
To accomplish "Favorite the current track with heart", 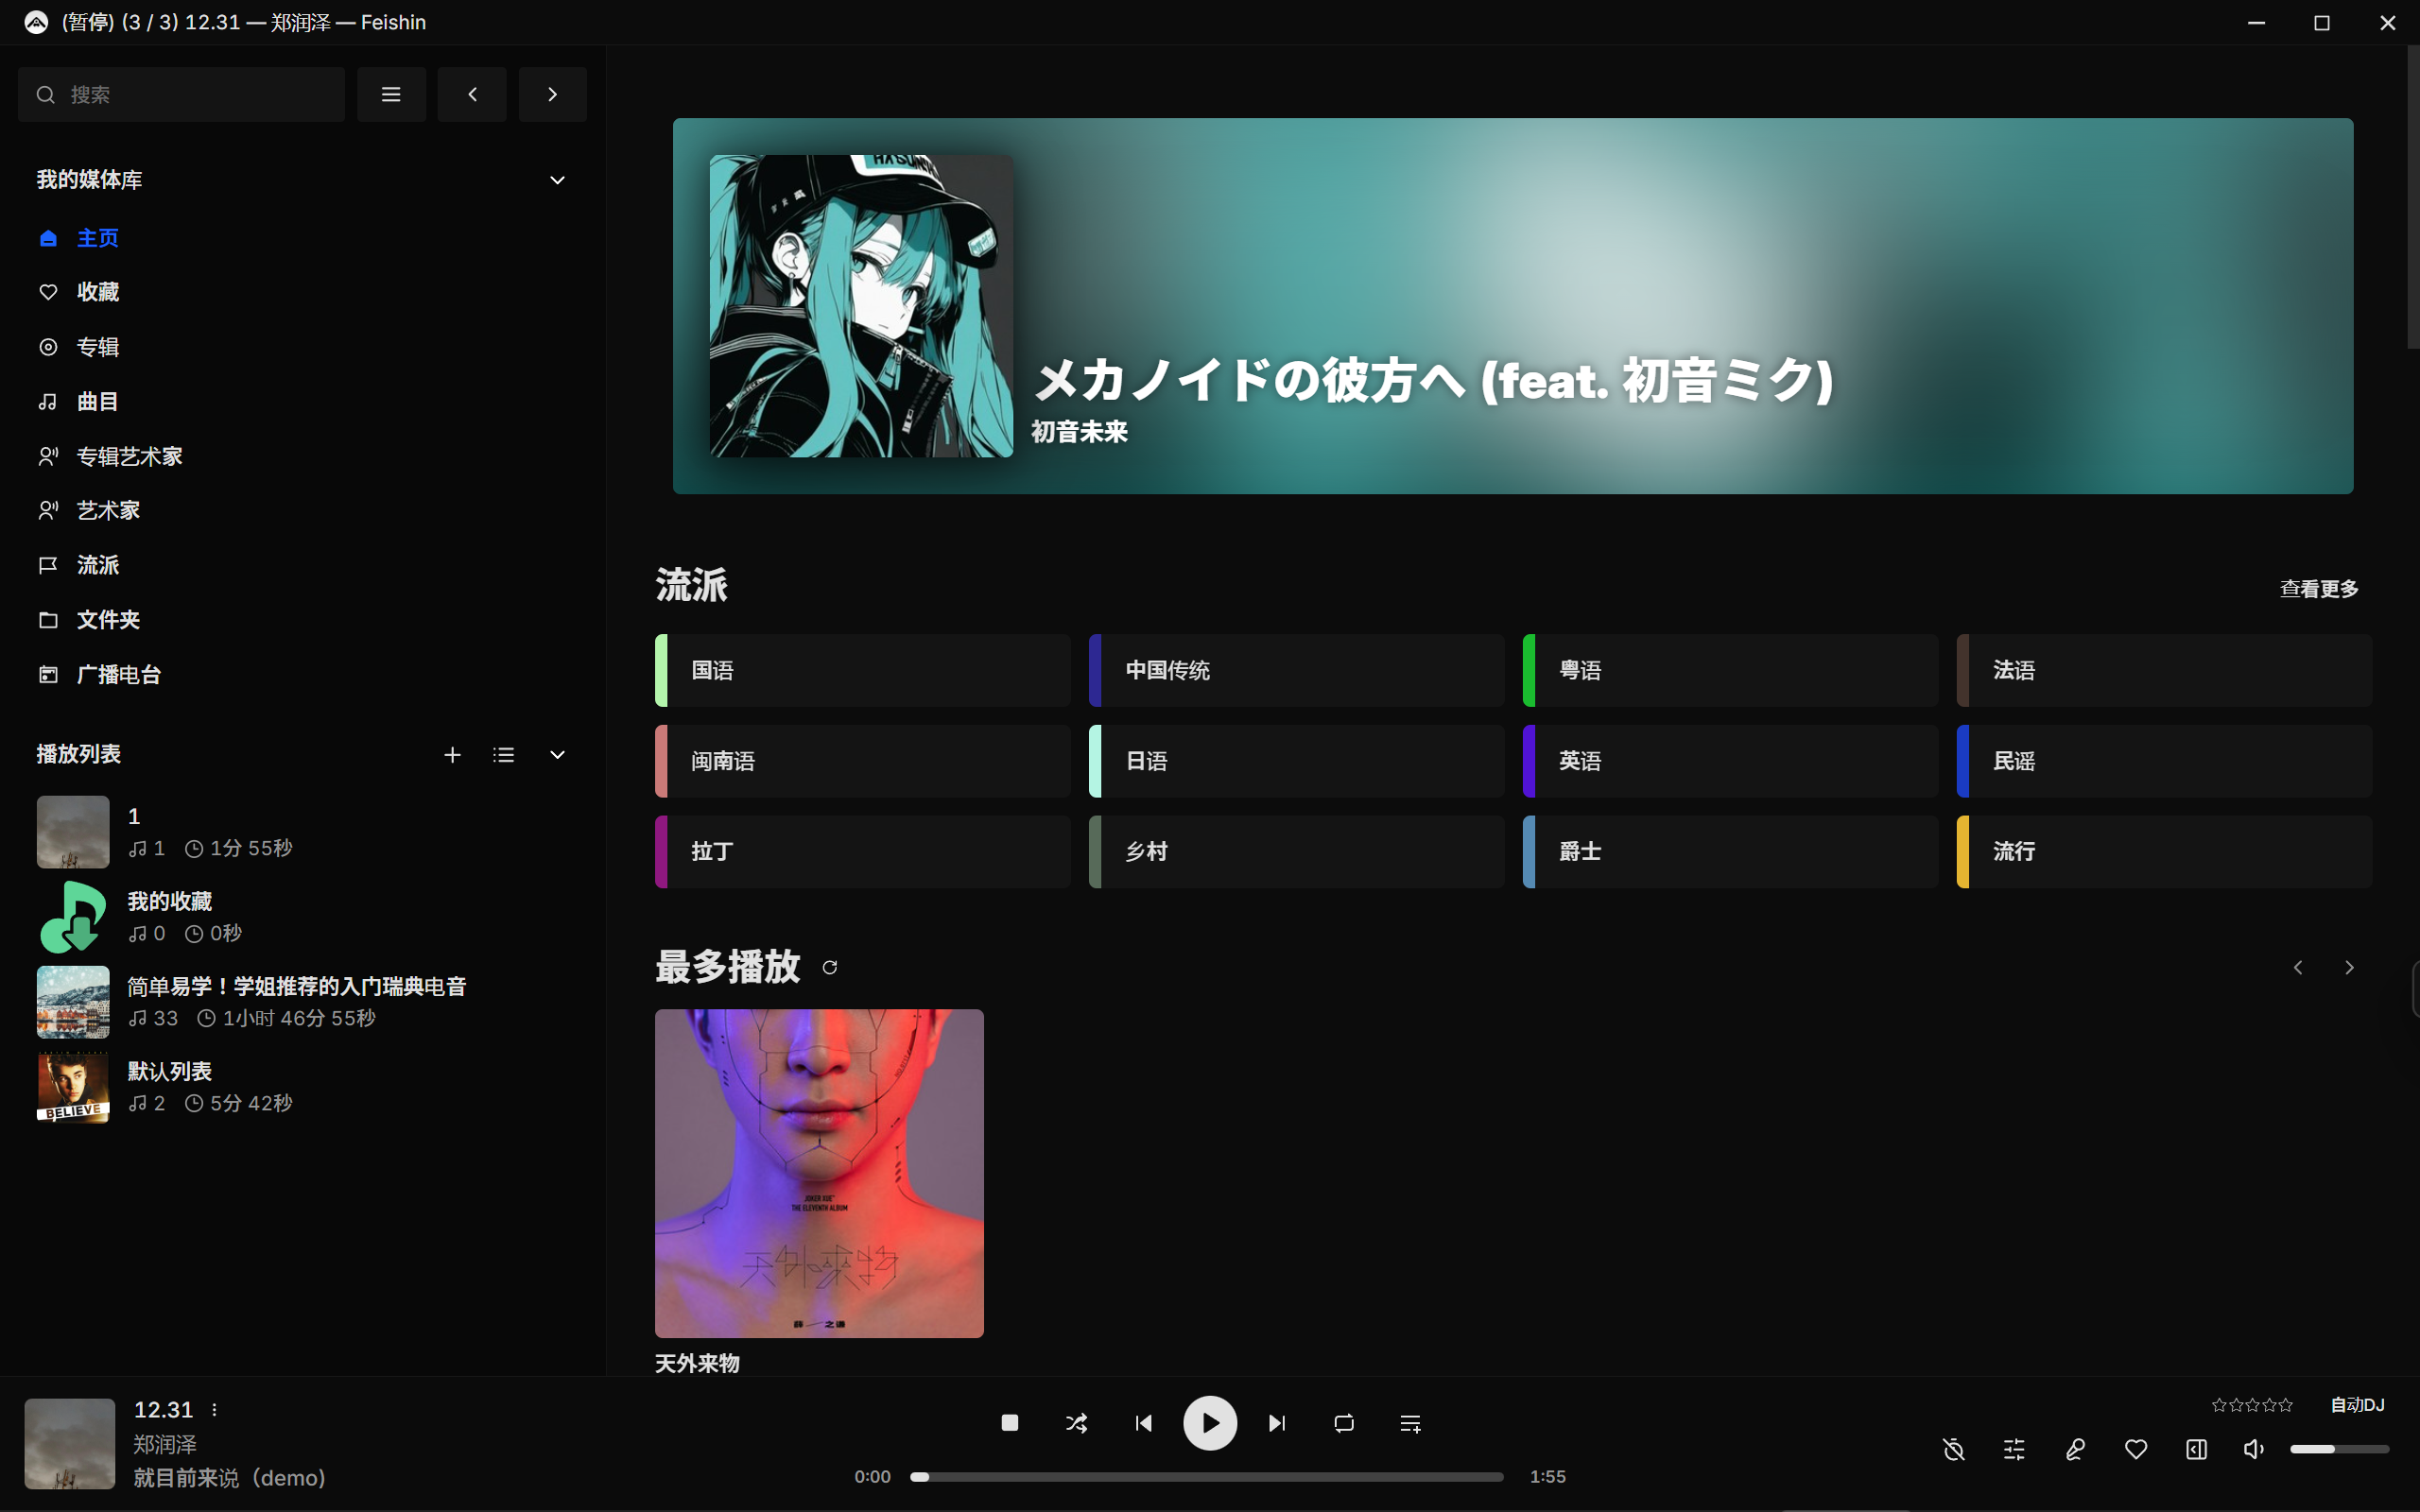I will [2136, 1449].
